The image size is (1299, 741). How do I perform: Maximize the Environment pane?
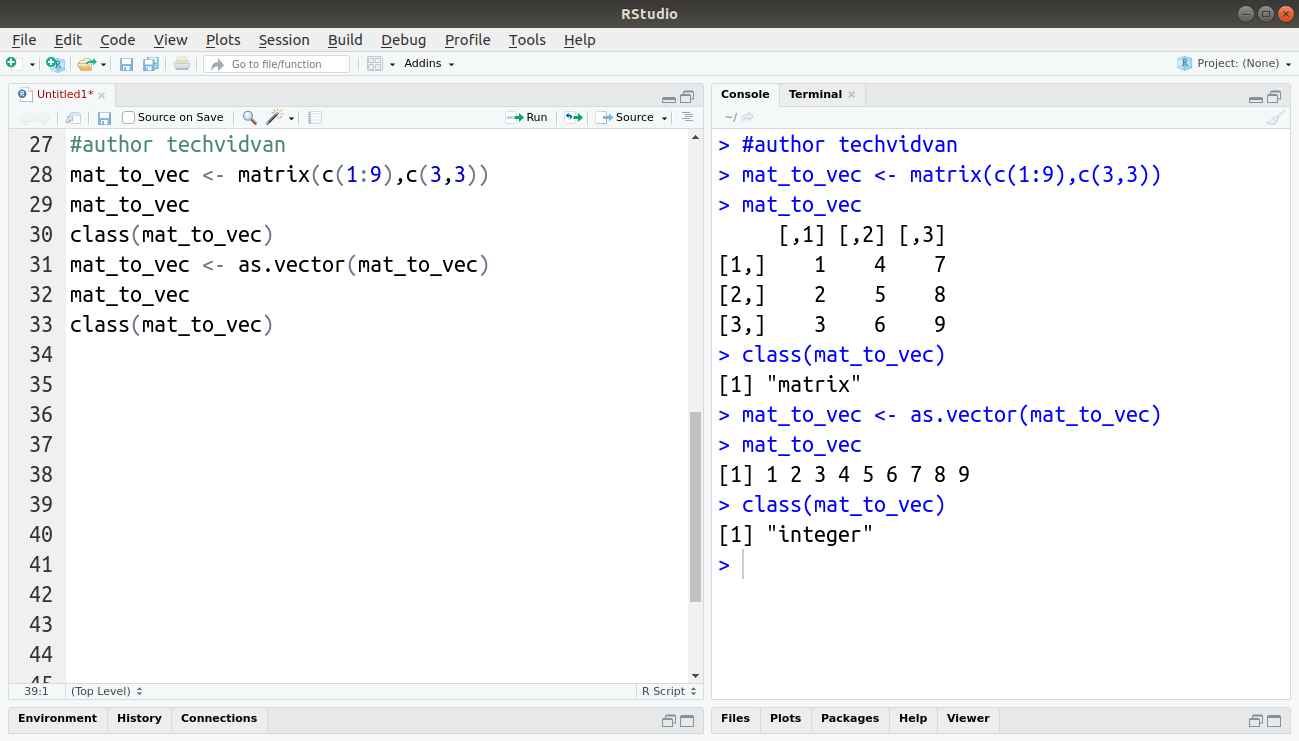coord(687,721)
